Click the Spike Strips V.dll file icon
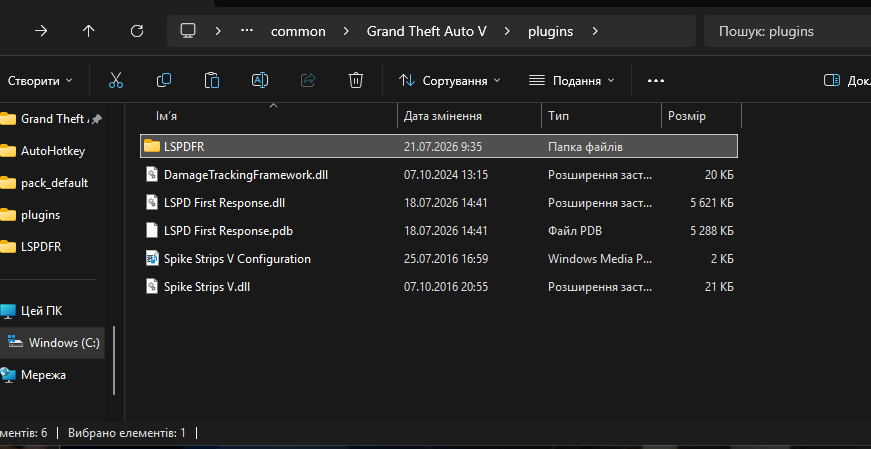 click(x=152, y=287)
